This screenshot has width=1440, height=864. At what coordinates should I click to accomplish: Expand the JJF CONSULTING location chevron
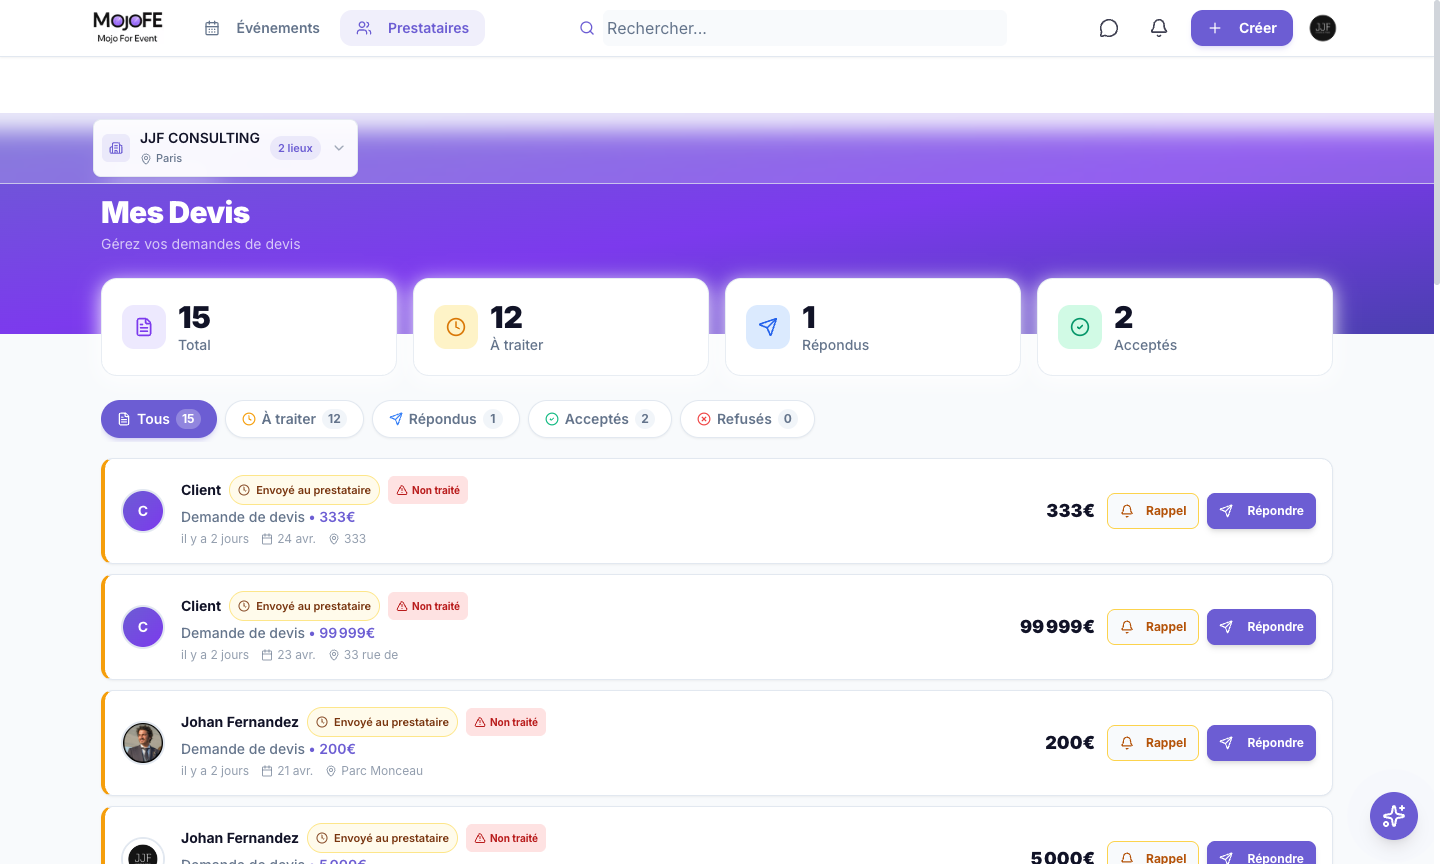339,148
